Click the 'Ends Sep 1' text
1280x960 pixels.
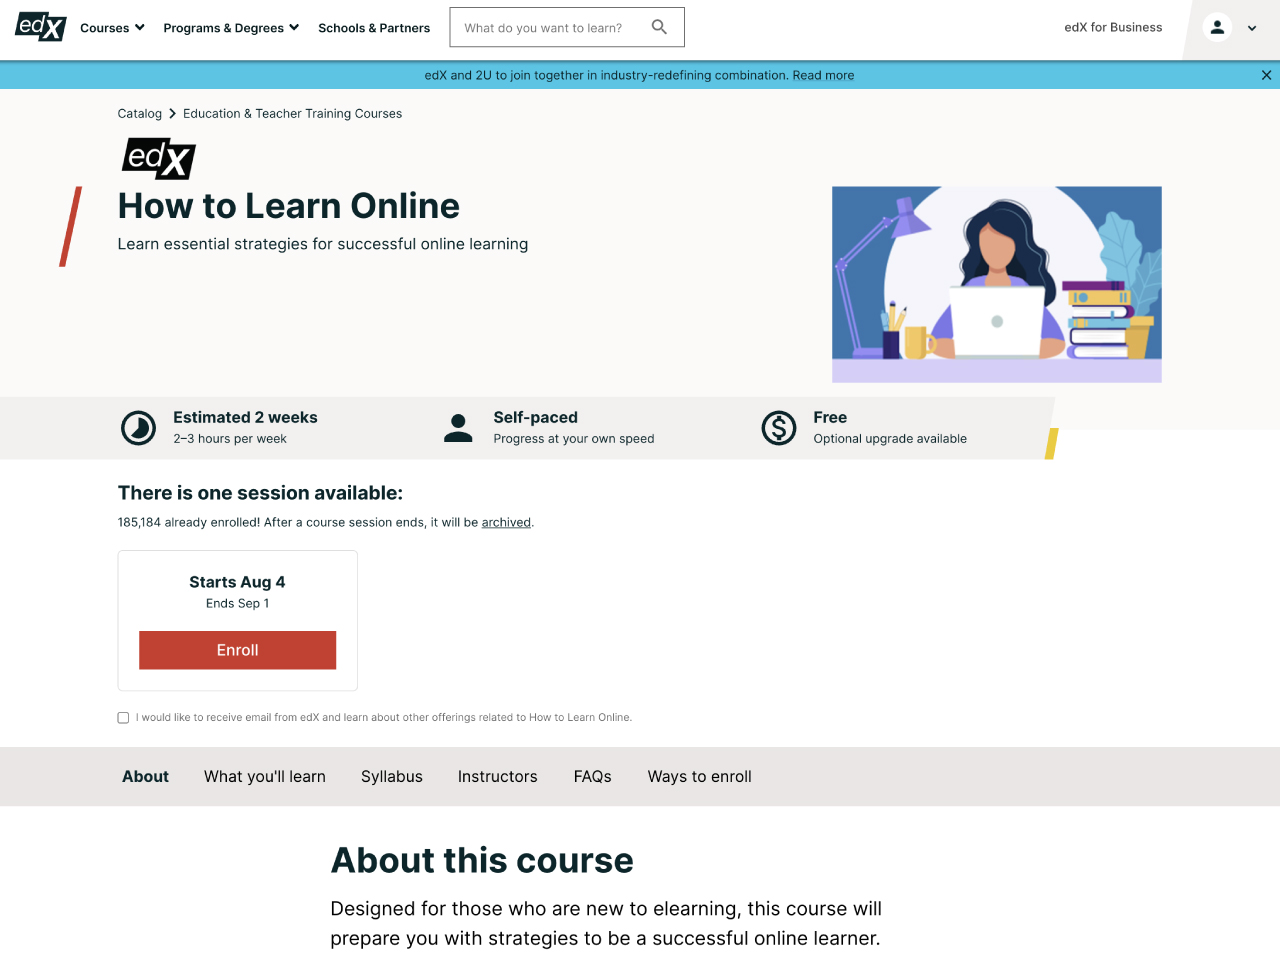(x=237, y=603)
